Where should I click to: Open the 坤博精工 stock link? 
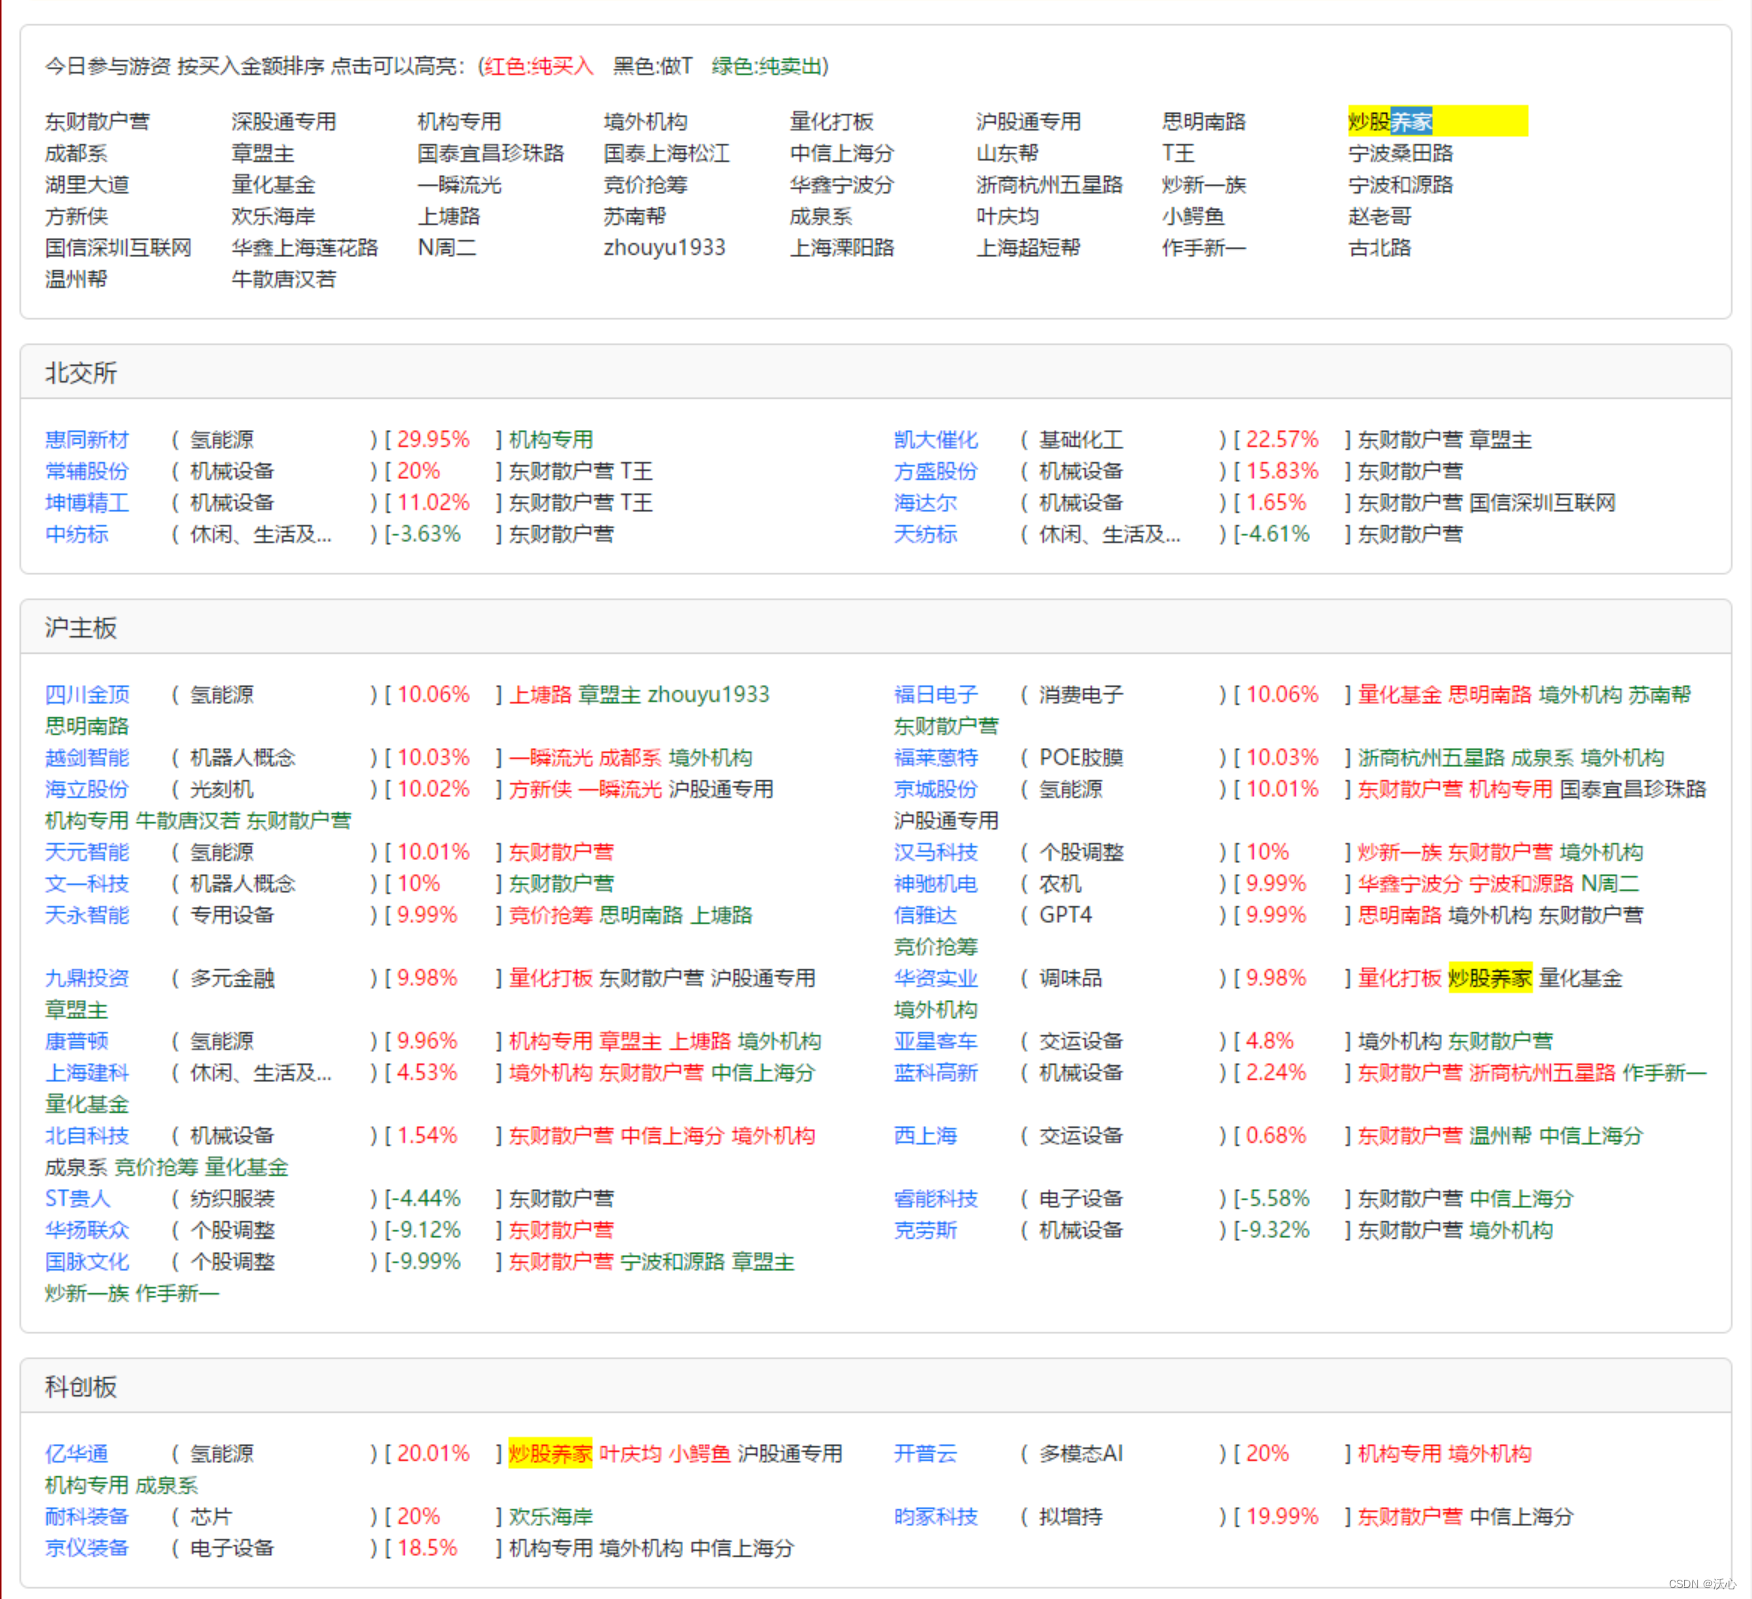(86, 502)
